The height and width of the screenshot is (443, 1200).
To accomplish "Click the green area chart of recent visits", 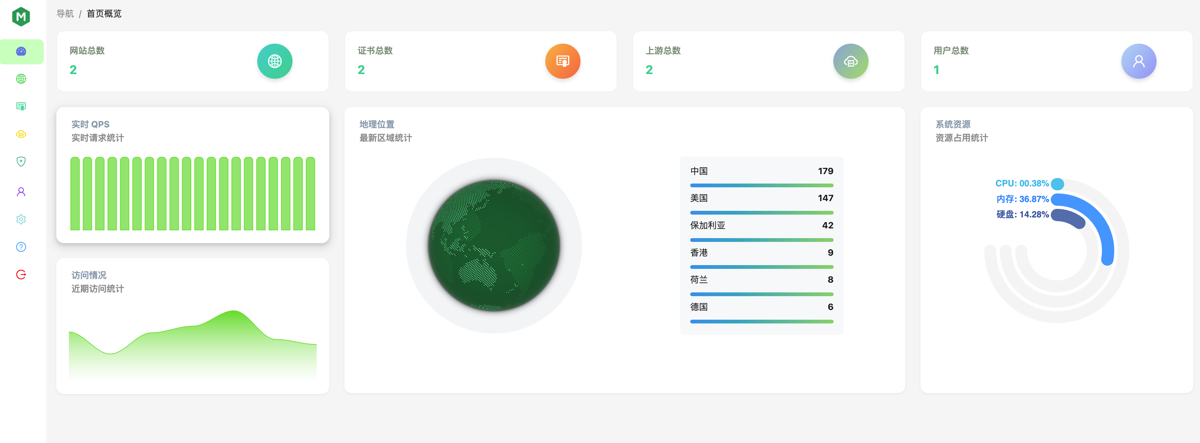I will coord(193,345).
